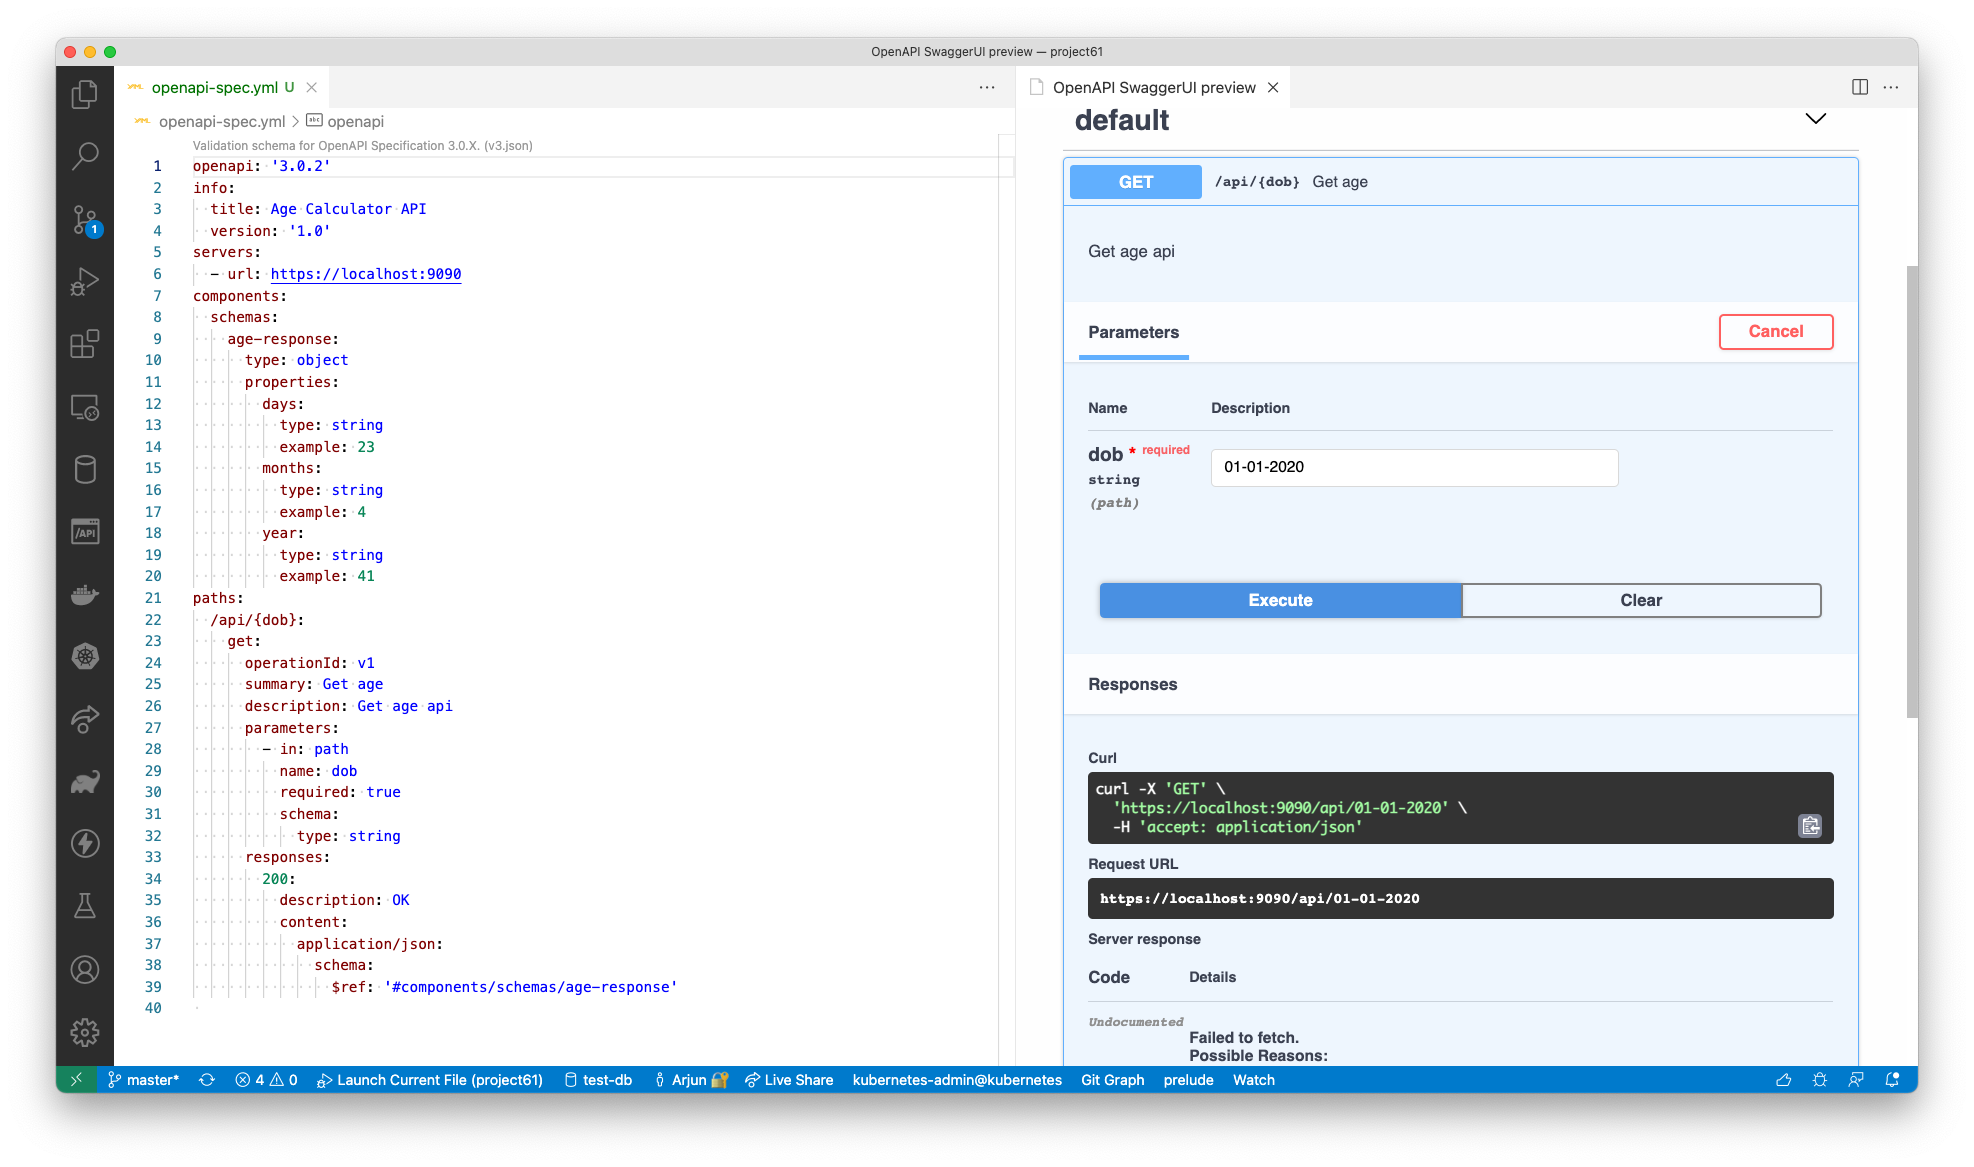Open the https://localhost:9090 link
This screenshot has height=1167, width=1974.
(x=365, y=274)
